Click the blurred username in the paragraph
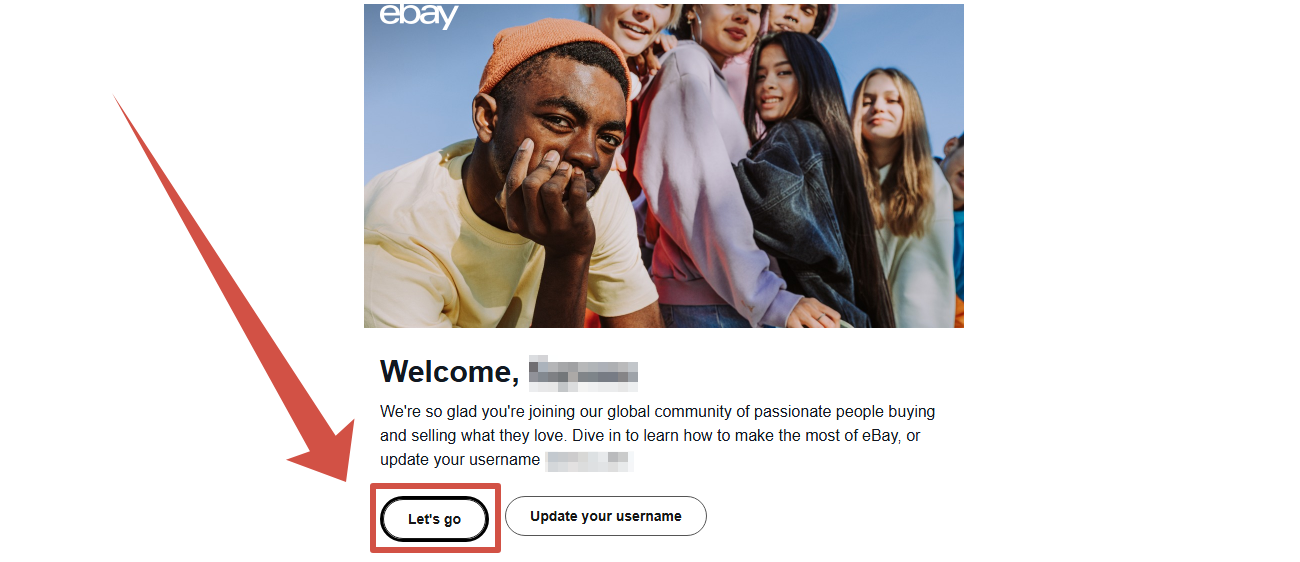The image size is (1300, 562). tap(590, 460)
